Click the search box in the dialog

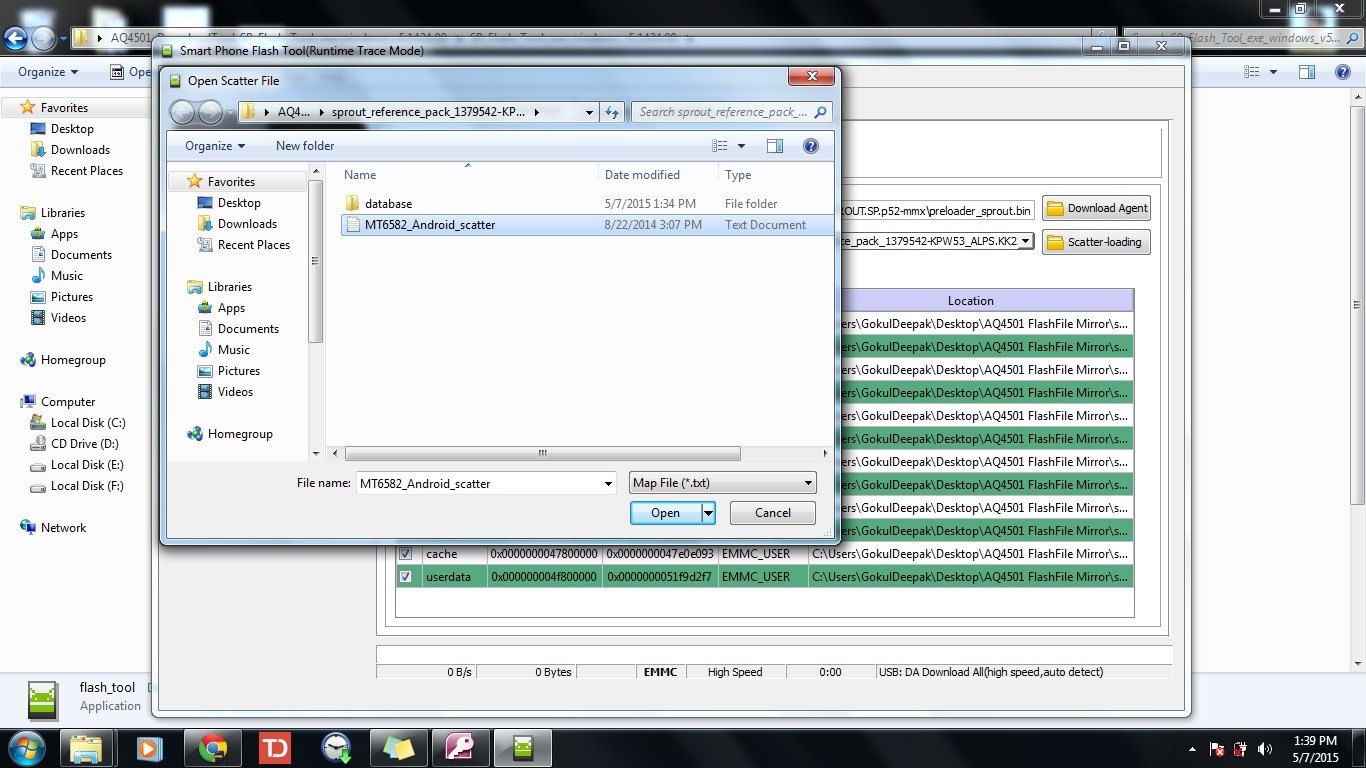pos(731,112)
